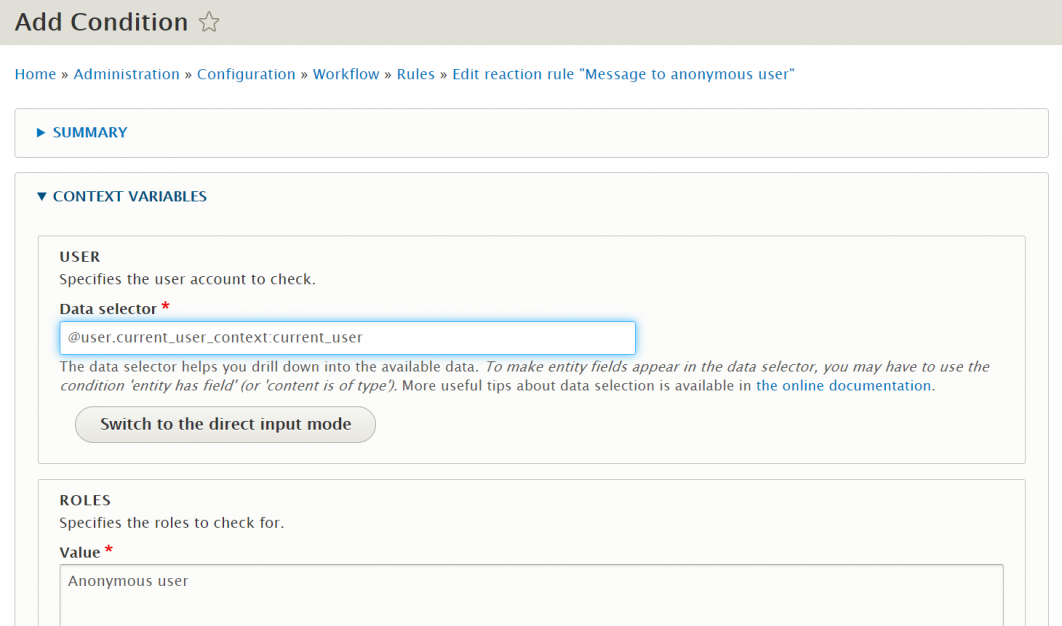Go to Configuration from the breadcrumb
Viewport: 1062px width, 626px height.
tap(246, 74)
